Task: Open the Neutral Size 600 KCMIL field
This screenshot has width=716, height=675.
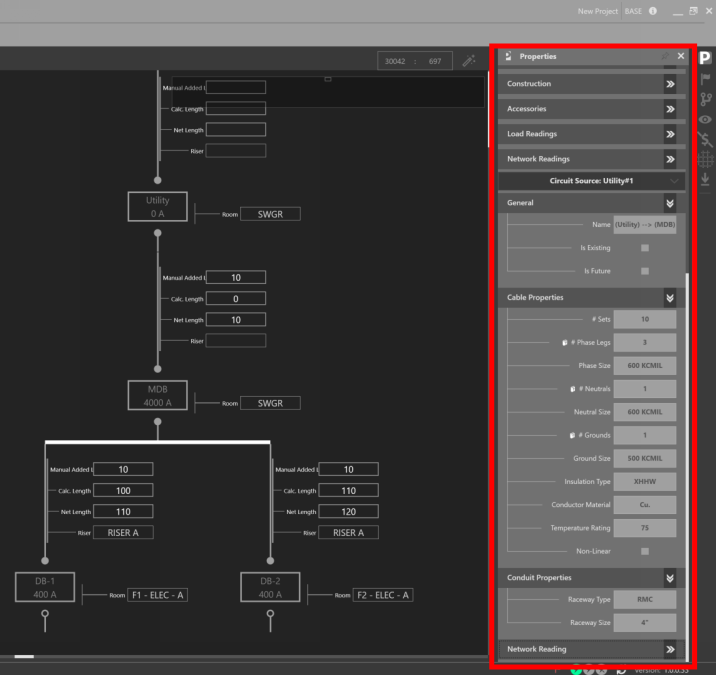Action: [x=645, y=412]
